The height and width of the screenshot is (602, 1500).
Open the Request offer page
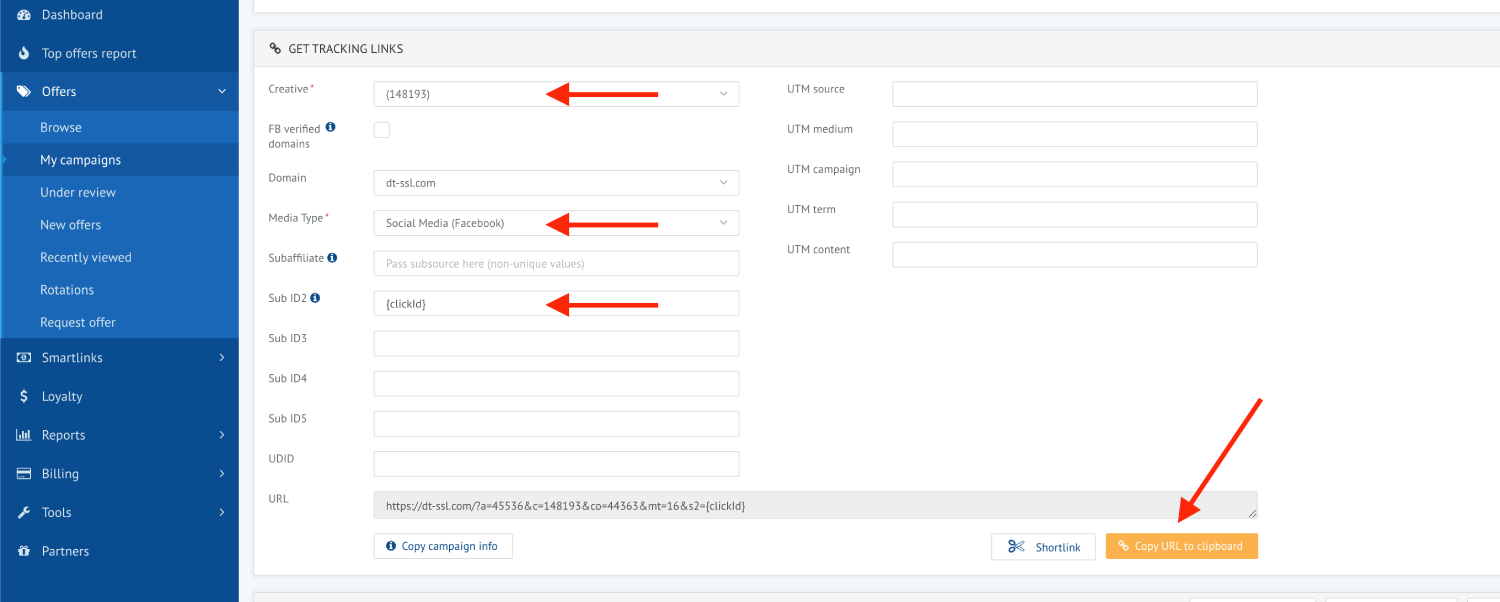pos(78,322)
